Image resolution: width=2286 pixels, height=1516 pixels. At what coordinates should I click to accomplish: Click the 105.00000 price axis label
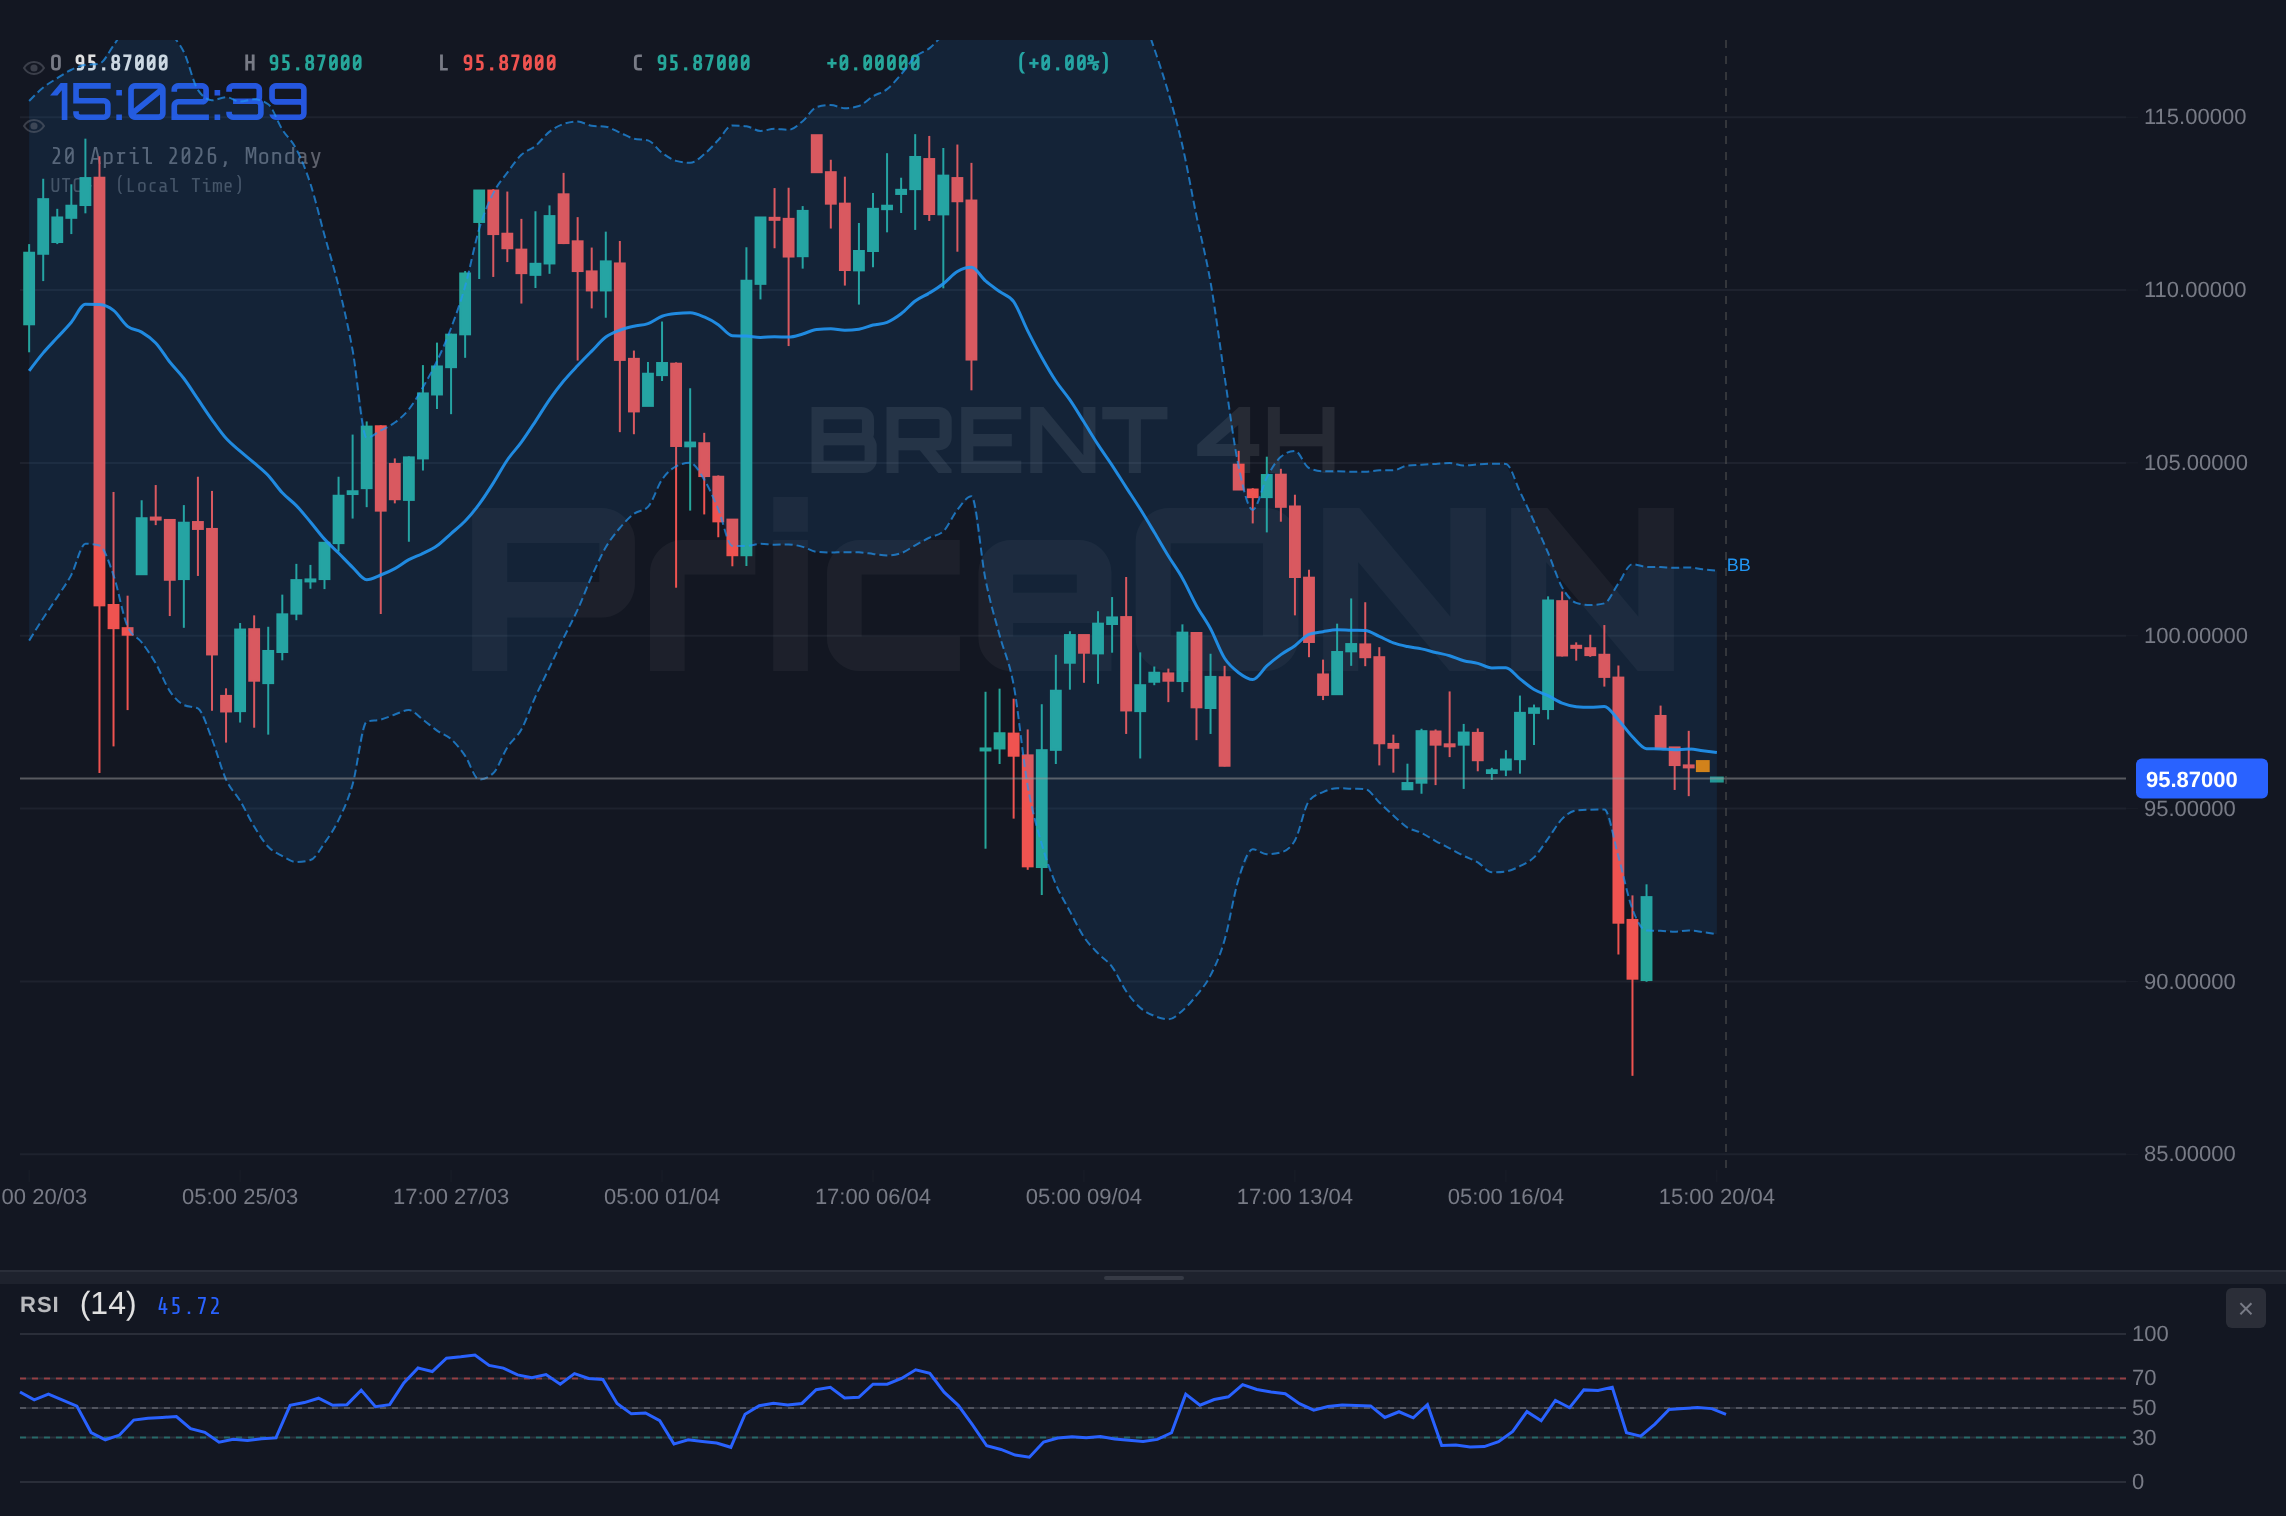tap(2194, 463)
